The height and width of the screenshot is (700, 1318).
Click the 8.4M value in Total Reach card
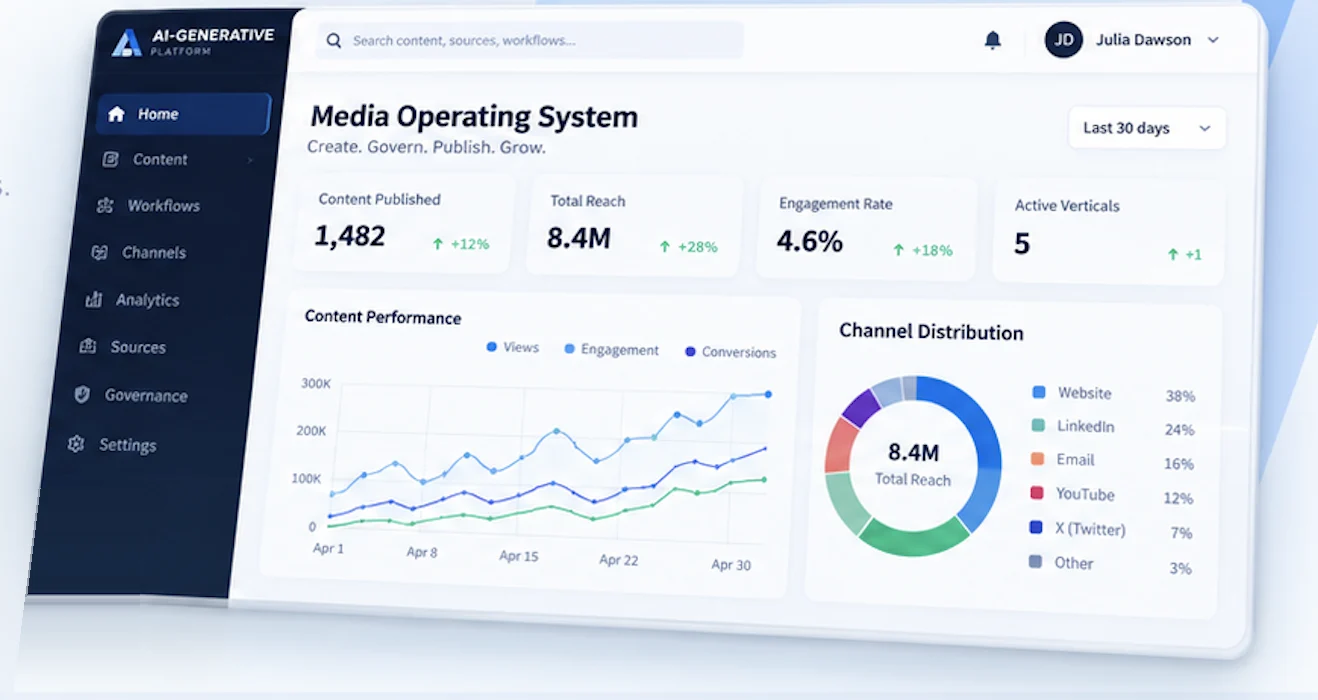pyautogui.click(x=580, y=238)
